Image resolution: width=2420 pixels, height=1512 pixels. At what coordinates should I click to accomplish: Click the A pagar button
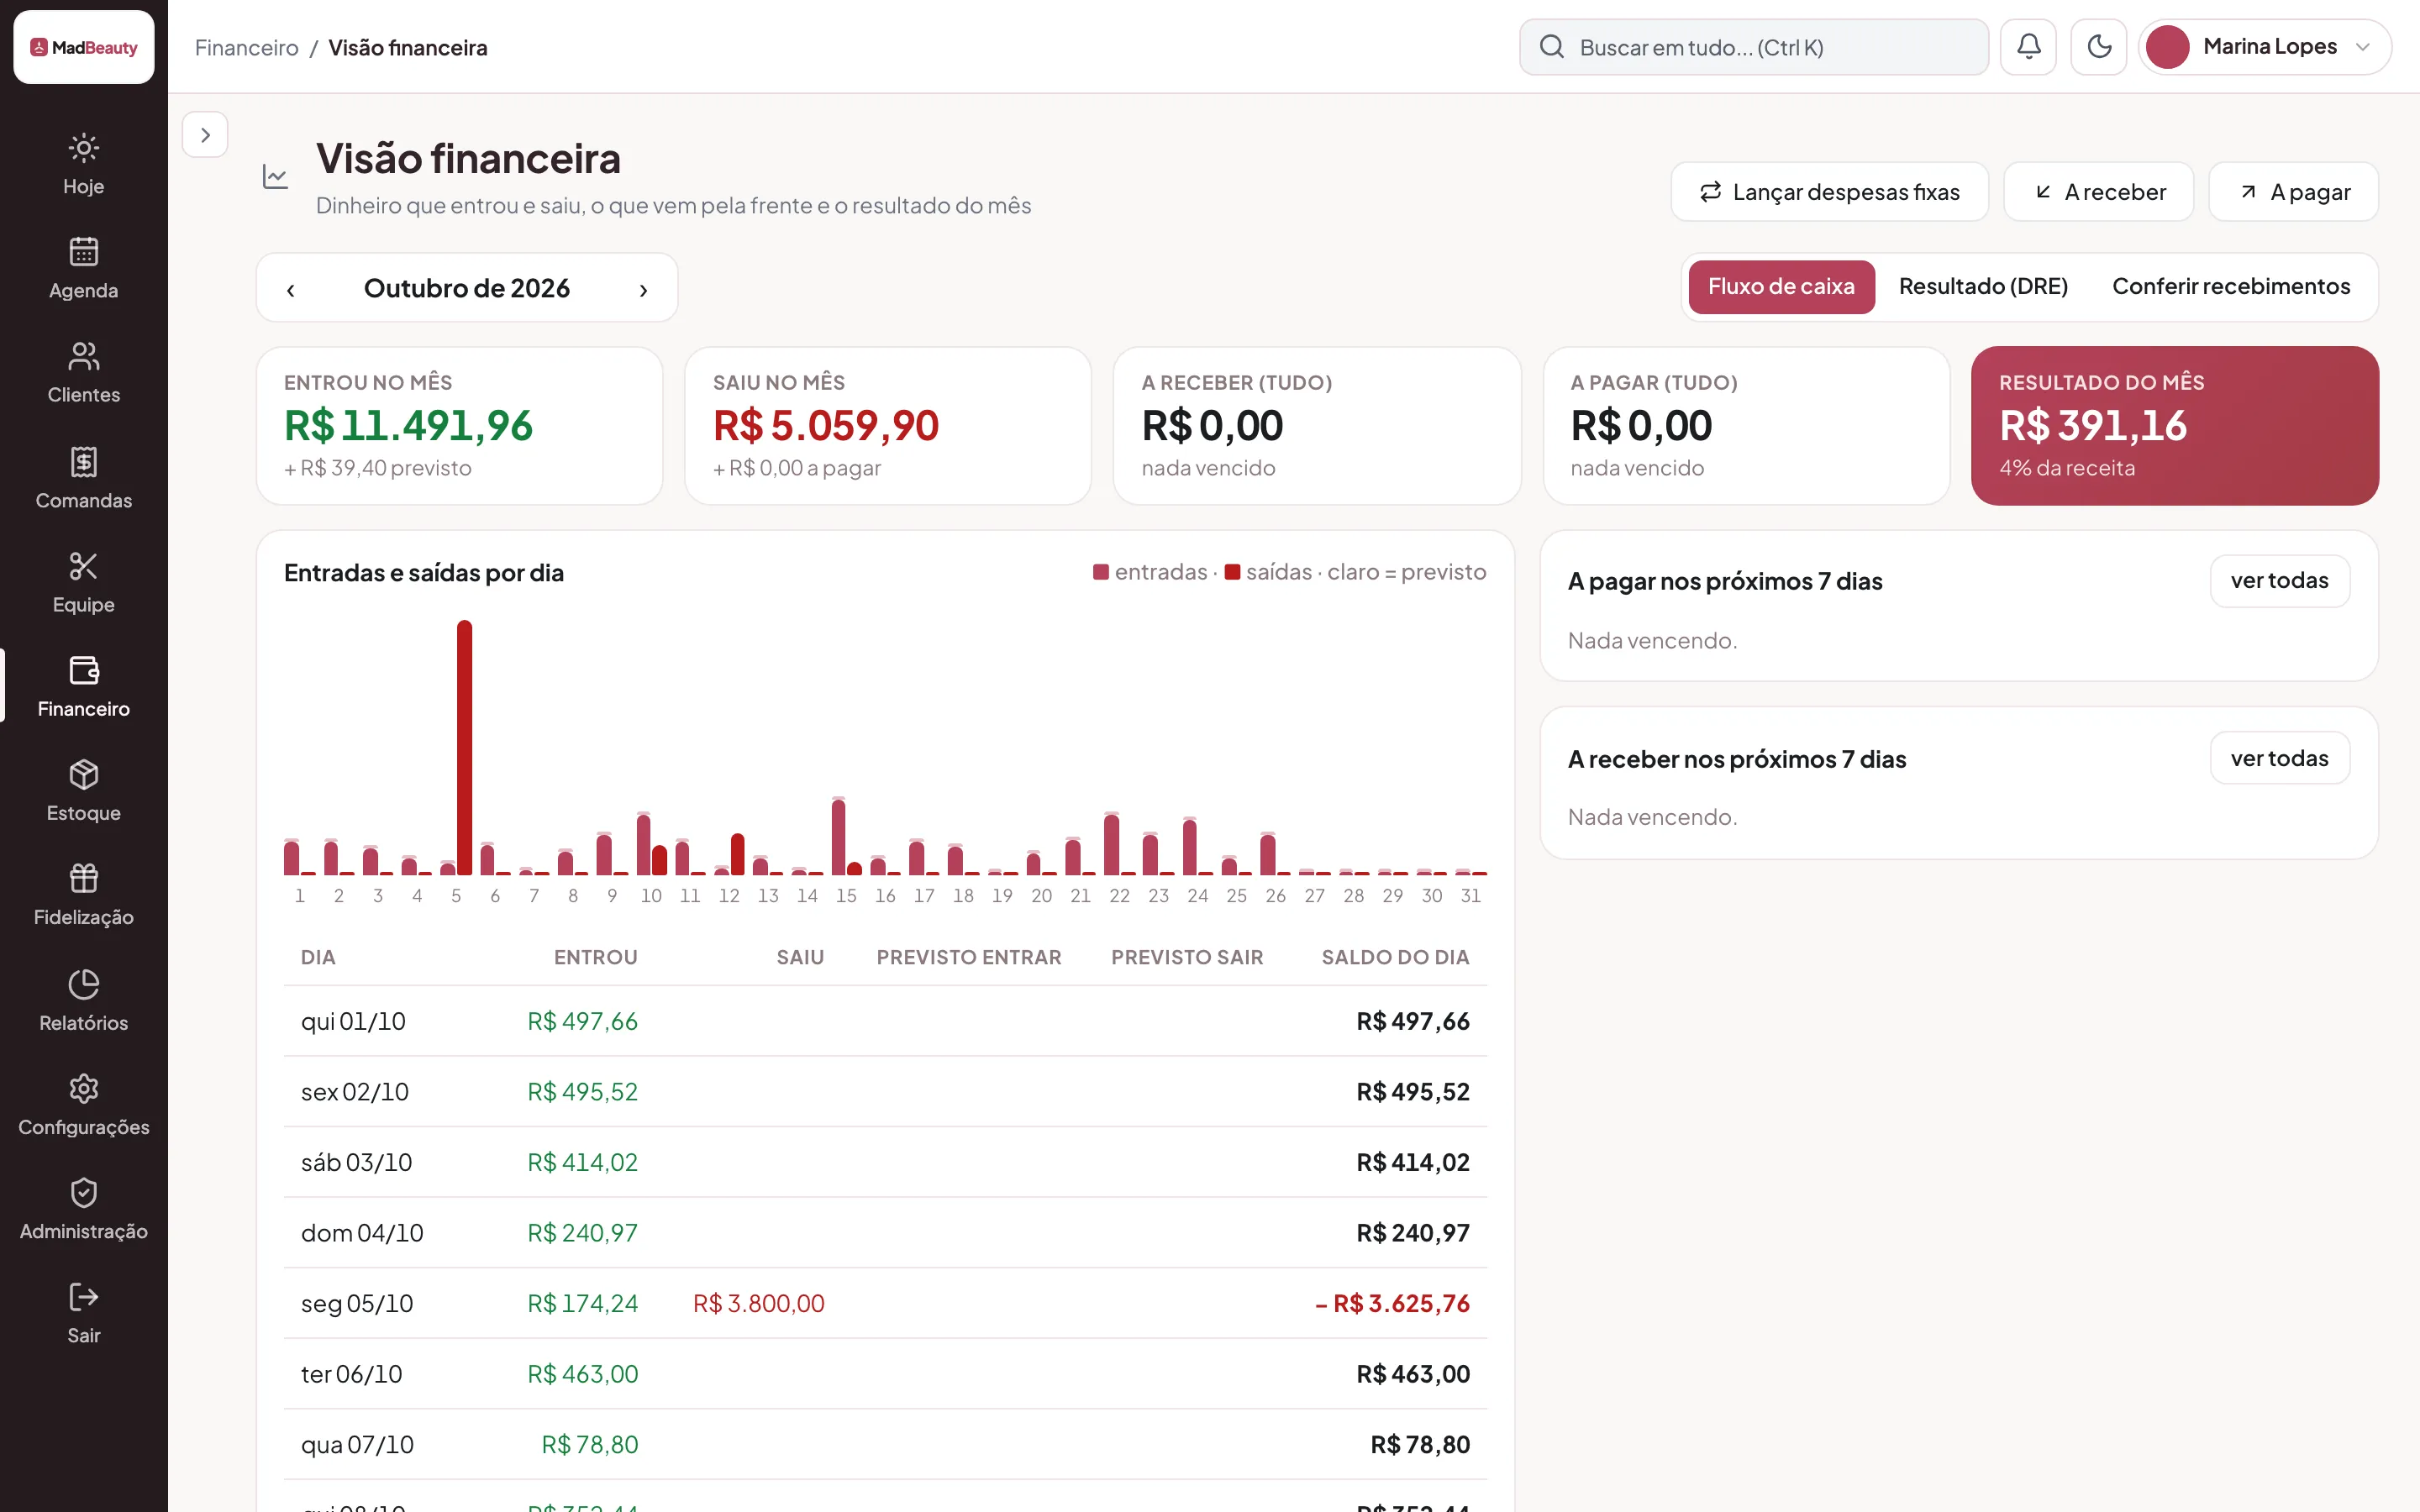tap(2293, 192)
